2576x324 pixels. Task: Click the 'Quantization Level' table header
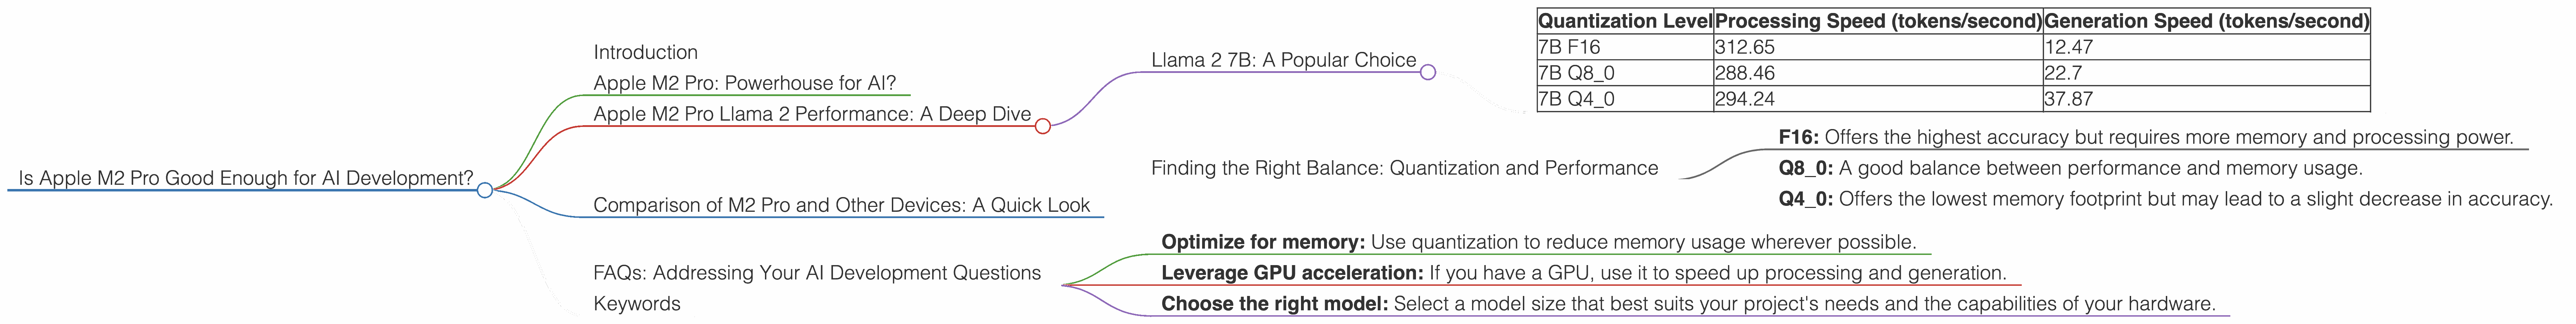[1624, 21]
